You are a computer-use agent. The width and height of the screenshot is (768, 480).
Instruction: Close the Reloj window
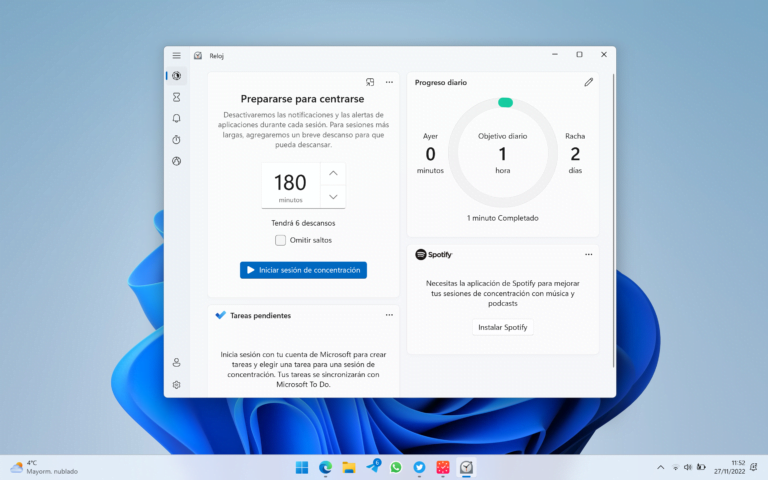tap(603, 54)
